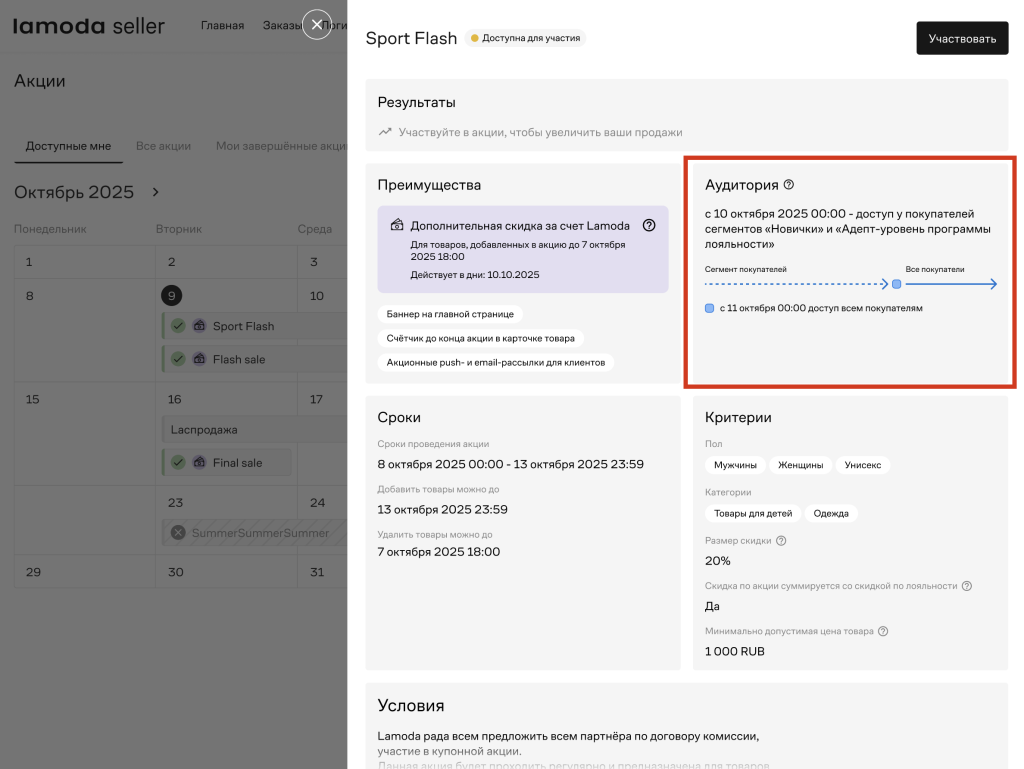The image size is (1024, 769).
Task: Open help for loyalty discount stacking
Action: tap(966, 586)
